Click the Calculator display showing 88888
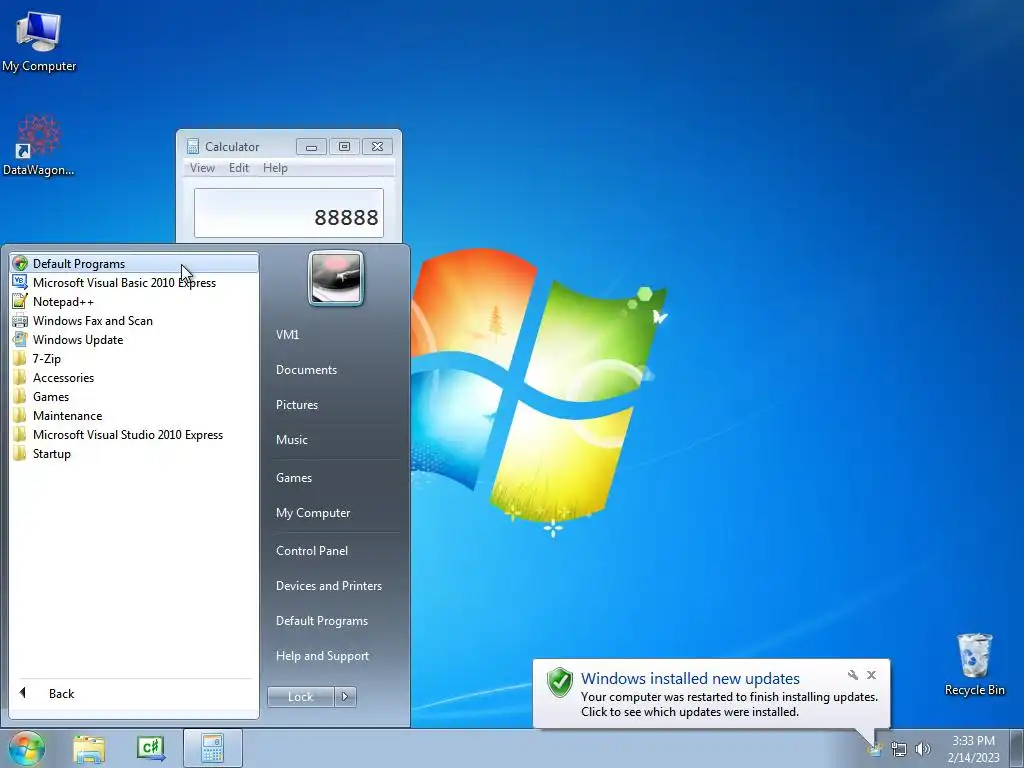The image size is (1024, 768). click(x=289, y=214)
